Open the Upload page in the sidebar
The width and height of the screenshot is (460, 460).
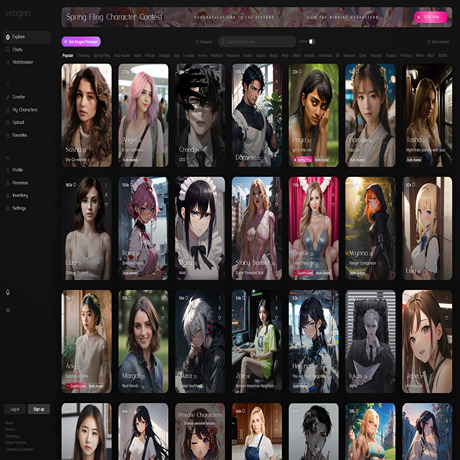pos(18,122)
